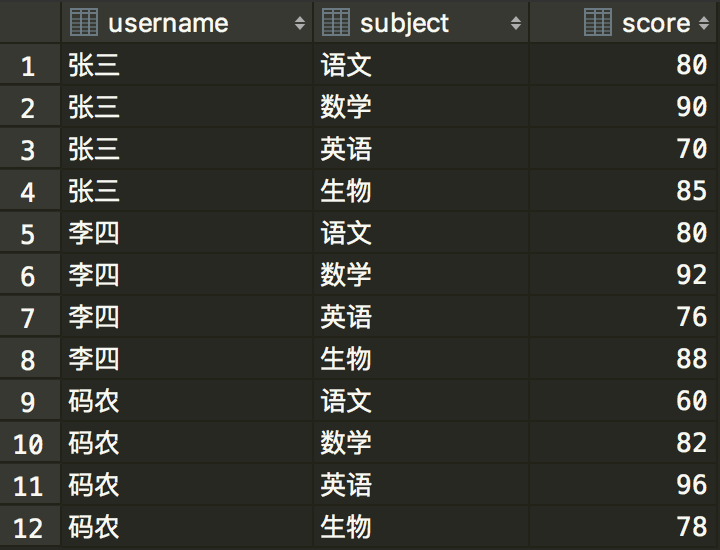Select row number 1

pyautogui.click(x=30, y=65)
